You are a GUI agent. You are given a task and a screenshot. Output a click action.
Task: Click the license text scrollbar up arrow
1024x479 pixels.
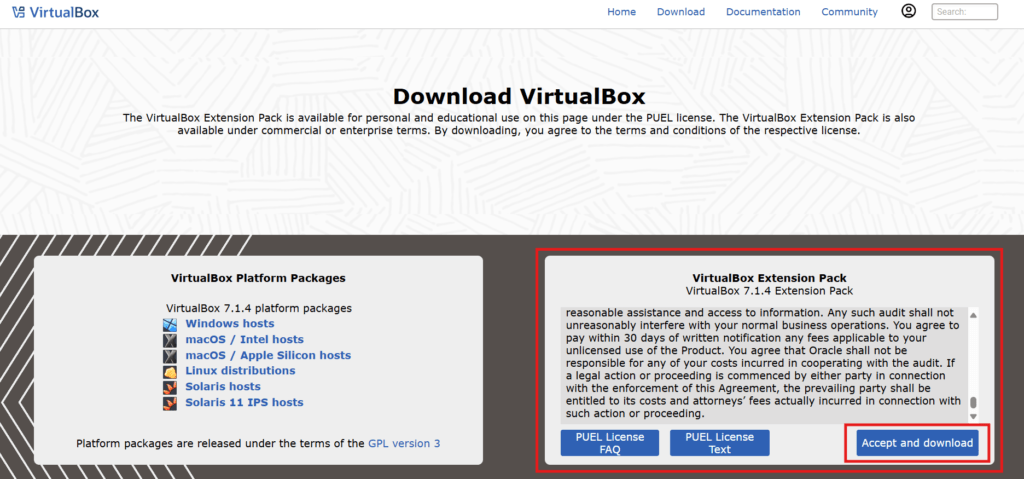click(974, 316)
